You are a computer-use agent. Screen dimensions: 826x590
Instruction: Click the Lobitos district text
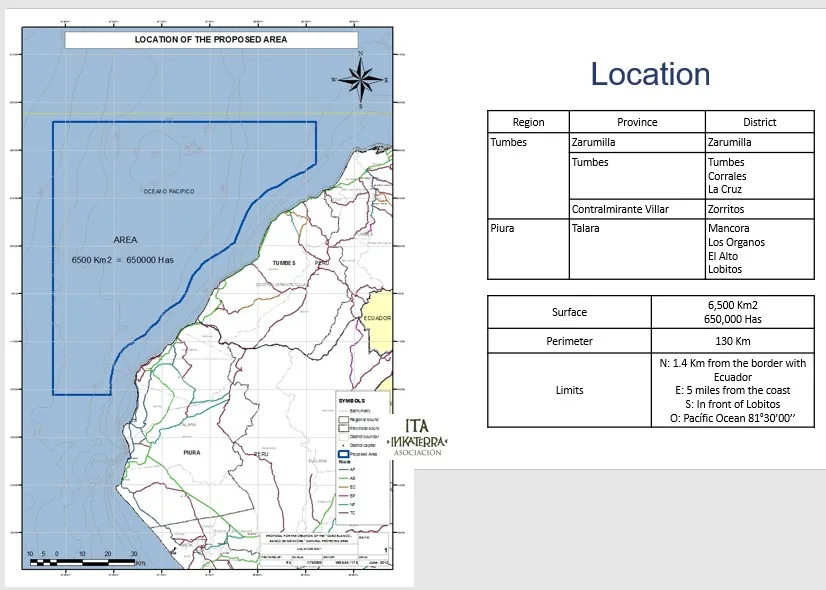click(x=725, y=269)
